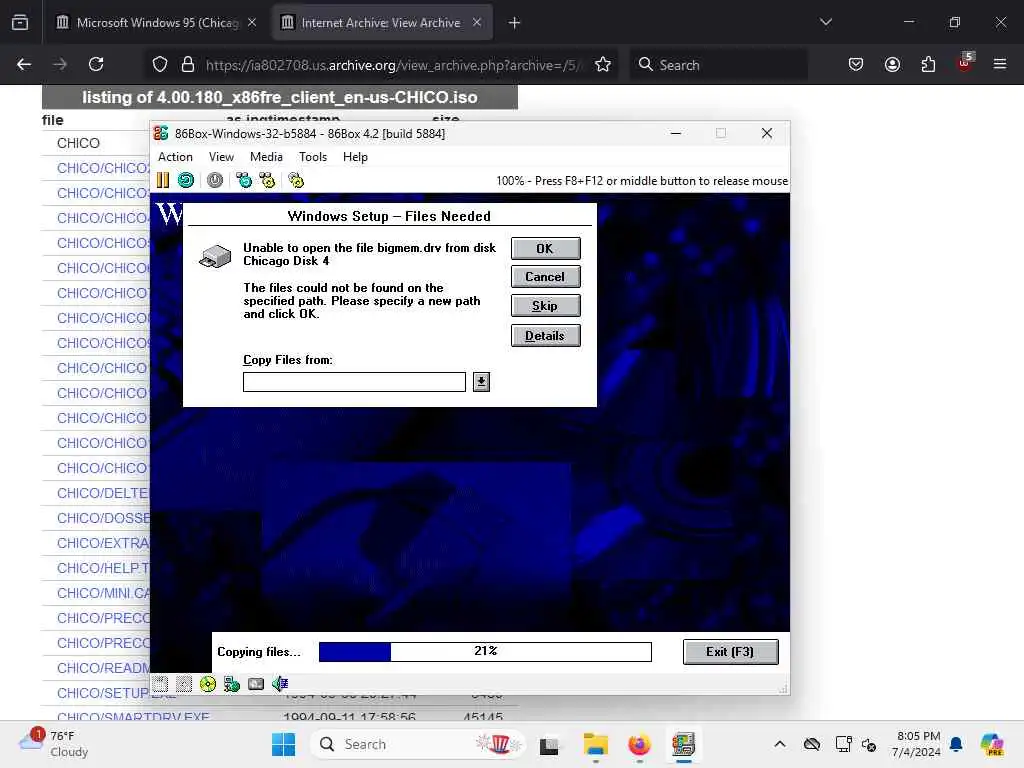Click the site security padlock icon
The width and height of the screenshot is (1024, 768).
click(188, 64)
